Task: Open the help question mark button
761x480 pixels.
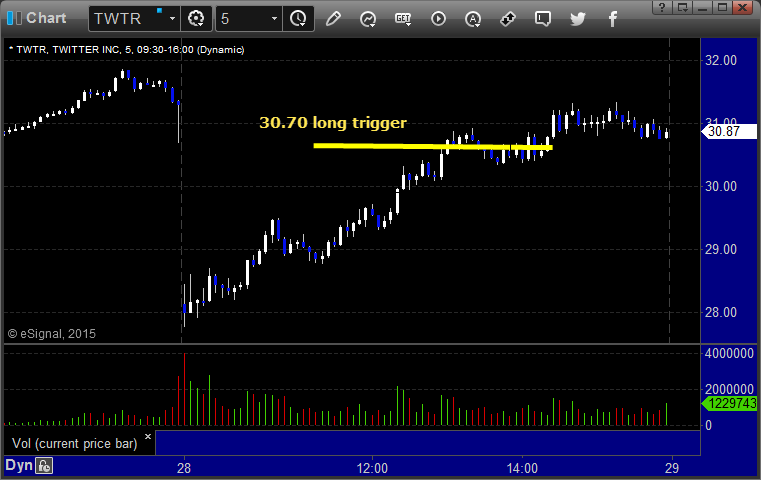Action: click(x=662, y=7)
